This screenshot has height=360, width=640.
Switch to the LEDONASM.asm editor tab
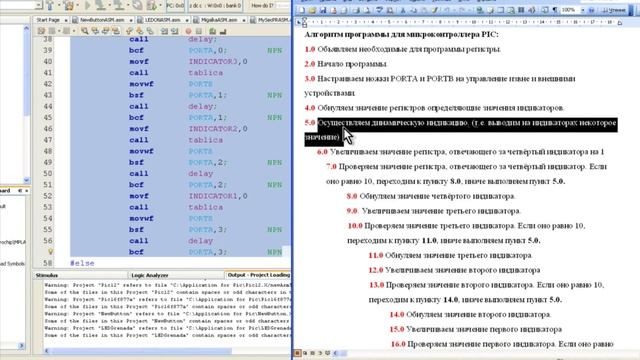point(163,20)
